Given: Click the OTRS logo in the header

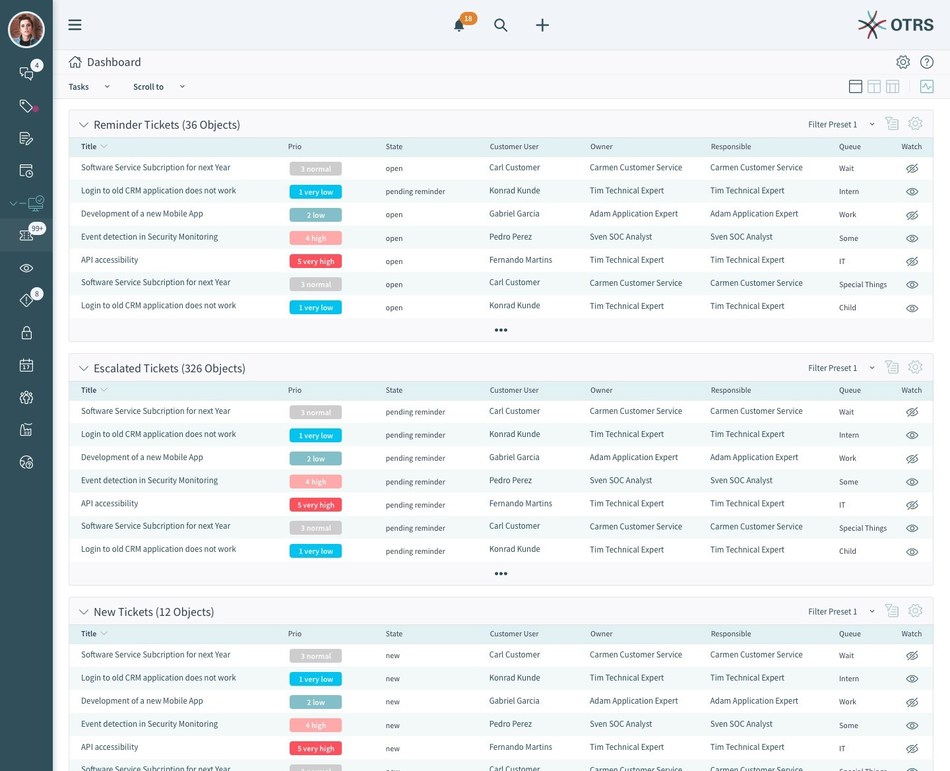Looking at the screenshot, I should click(x=895, y=24).
